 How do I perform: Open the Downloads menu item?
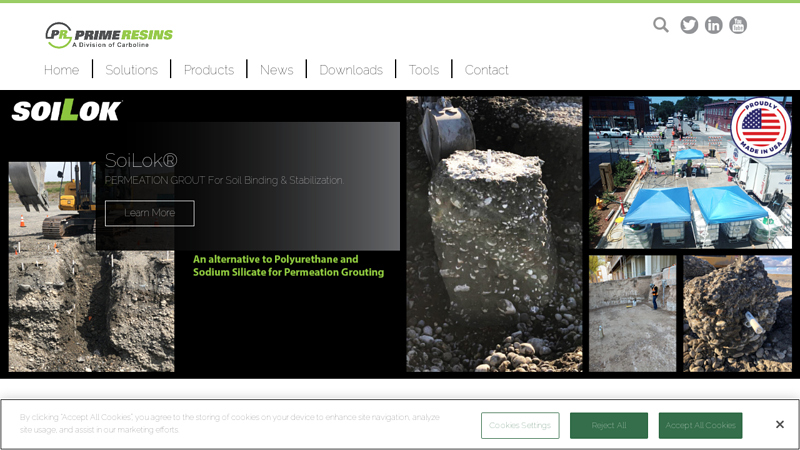(x=351, y=70)
